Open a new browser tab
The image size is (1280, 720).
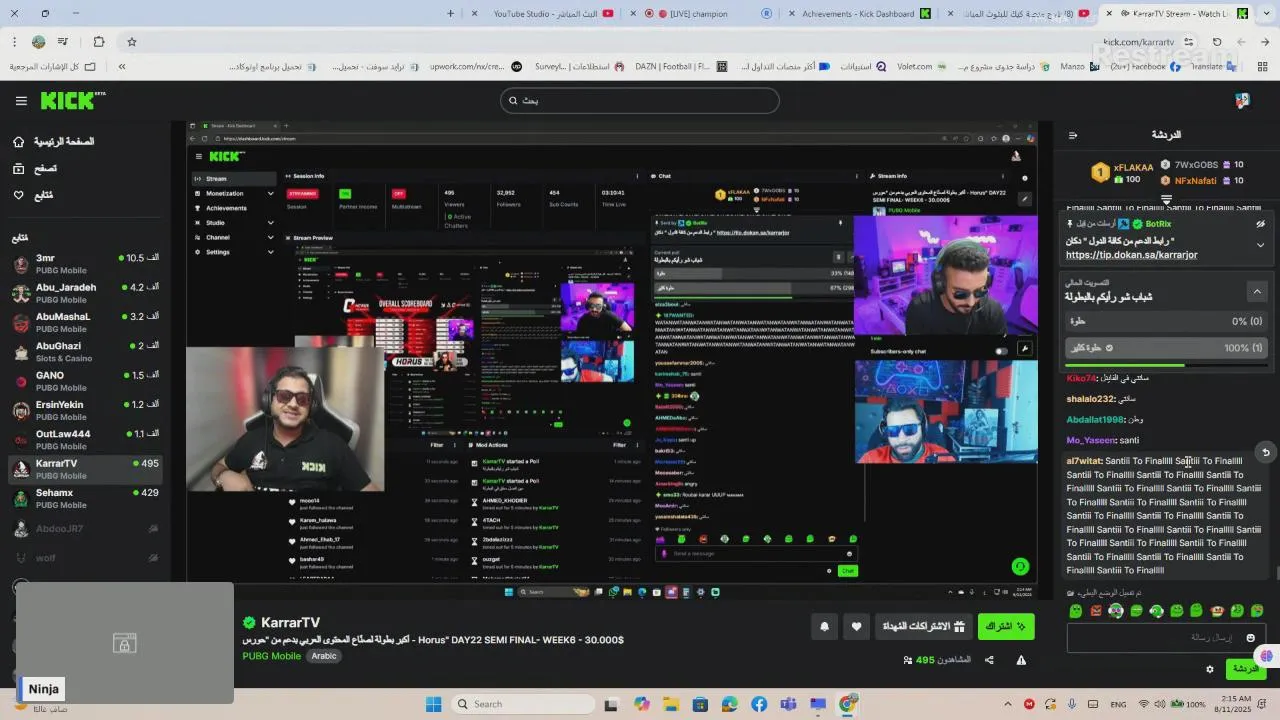[451, 14]
